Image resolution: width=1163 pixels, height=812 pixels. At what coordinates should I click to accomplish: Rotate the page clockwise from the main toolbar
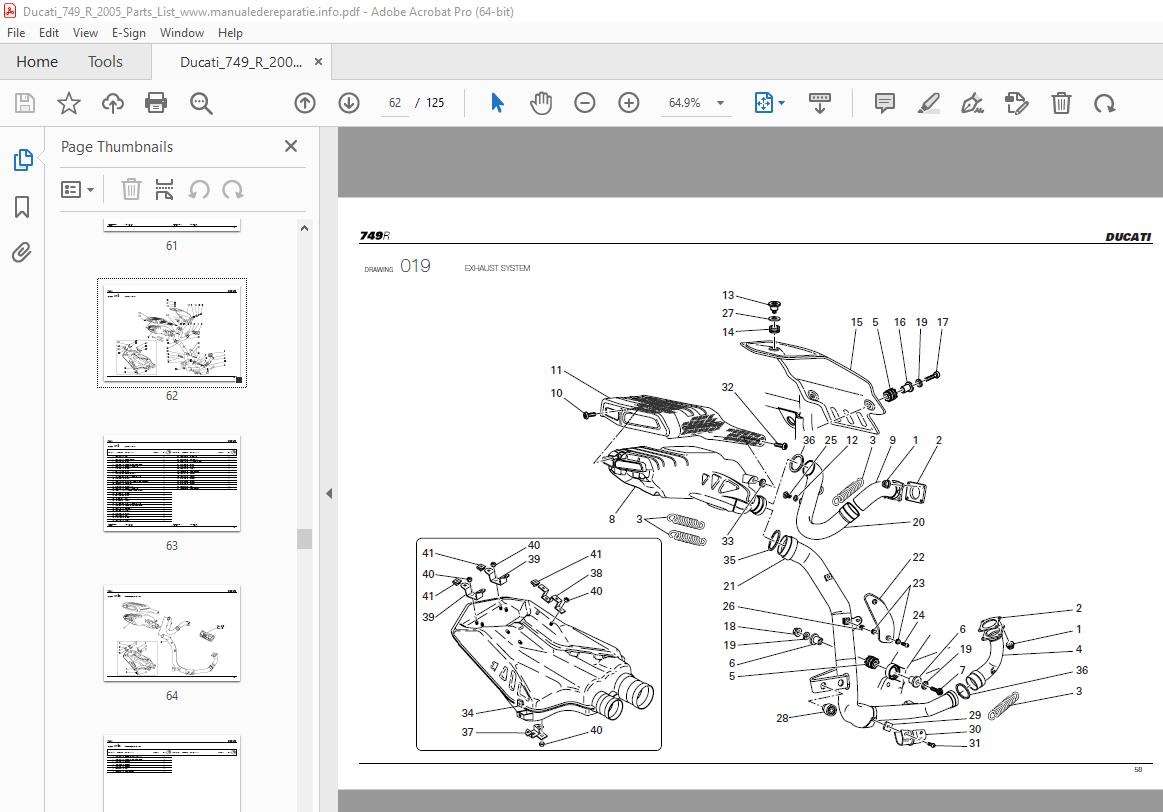click(1104, 103)
